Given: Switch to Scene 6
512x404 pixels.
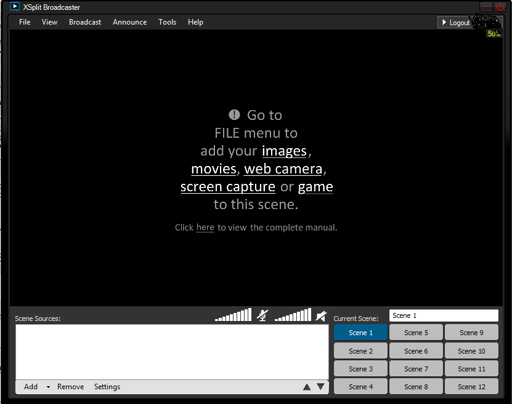Looking at the screenshot, I should (416, 351).
